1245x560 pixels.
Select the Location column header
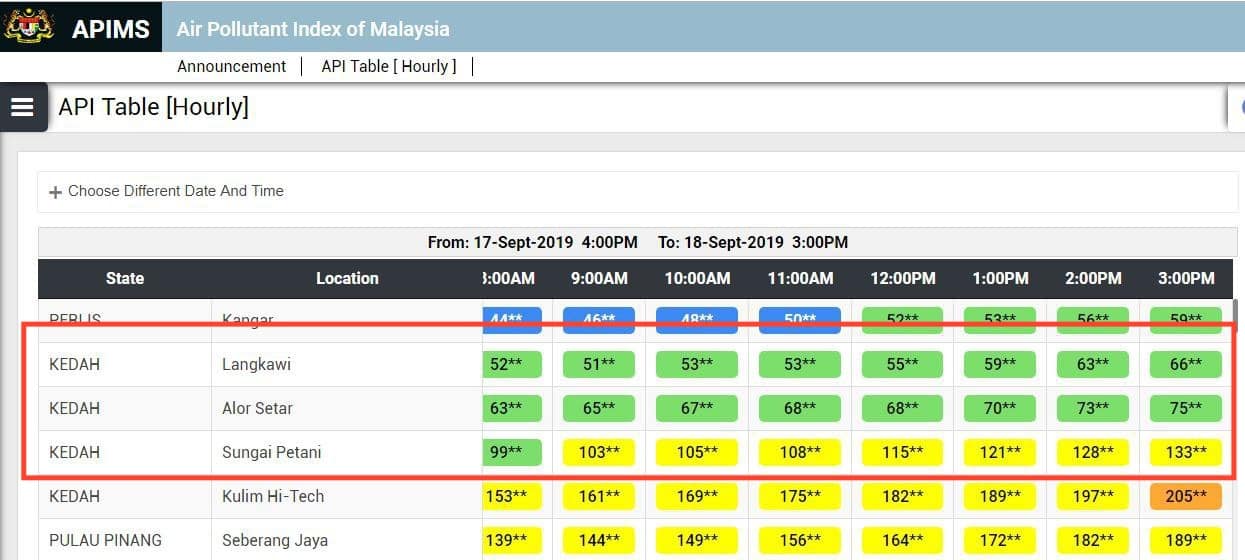[x=347, y=279]
